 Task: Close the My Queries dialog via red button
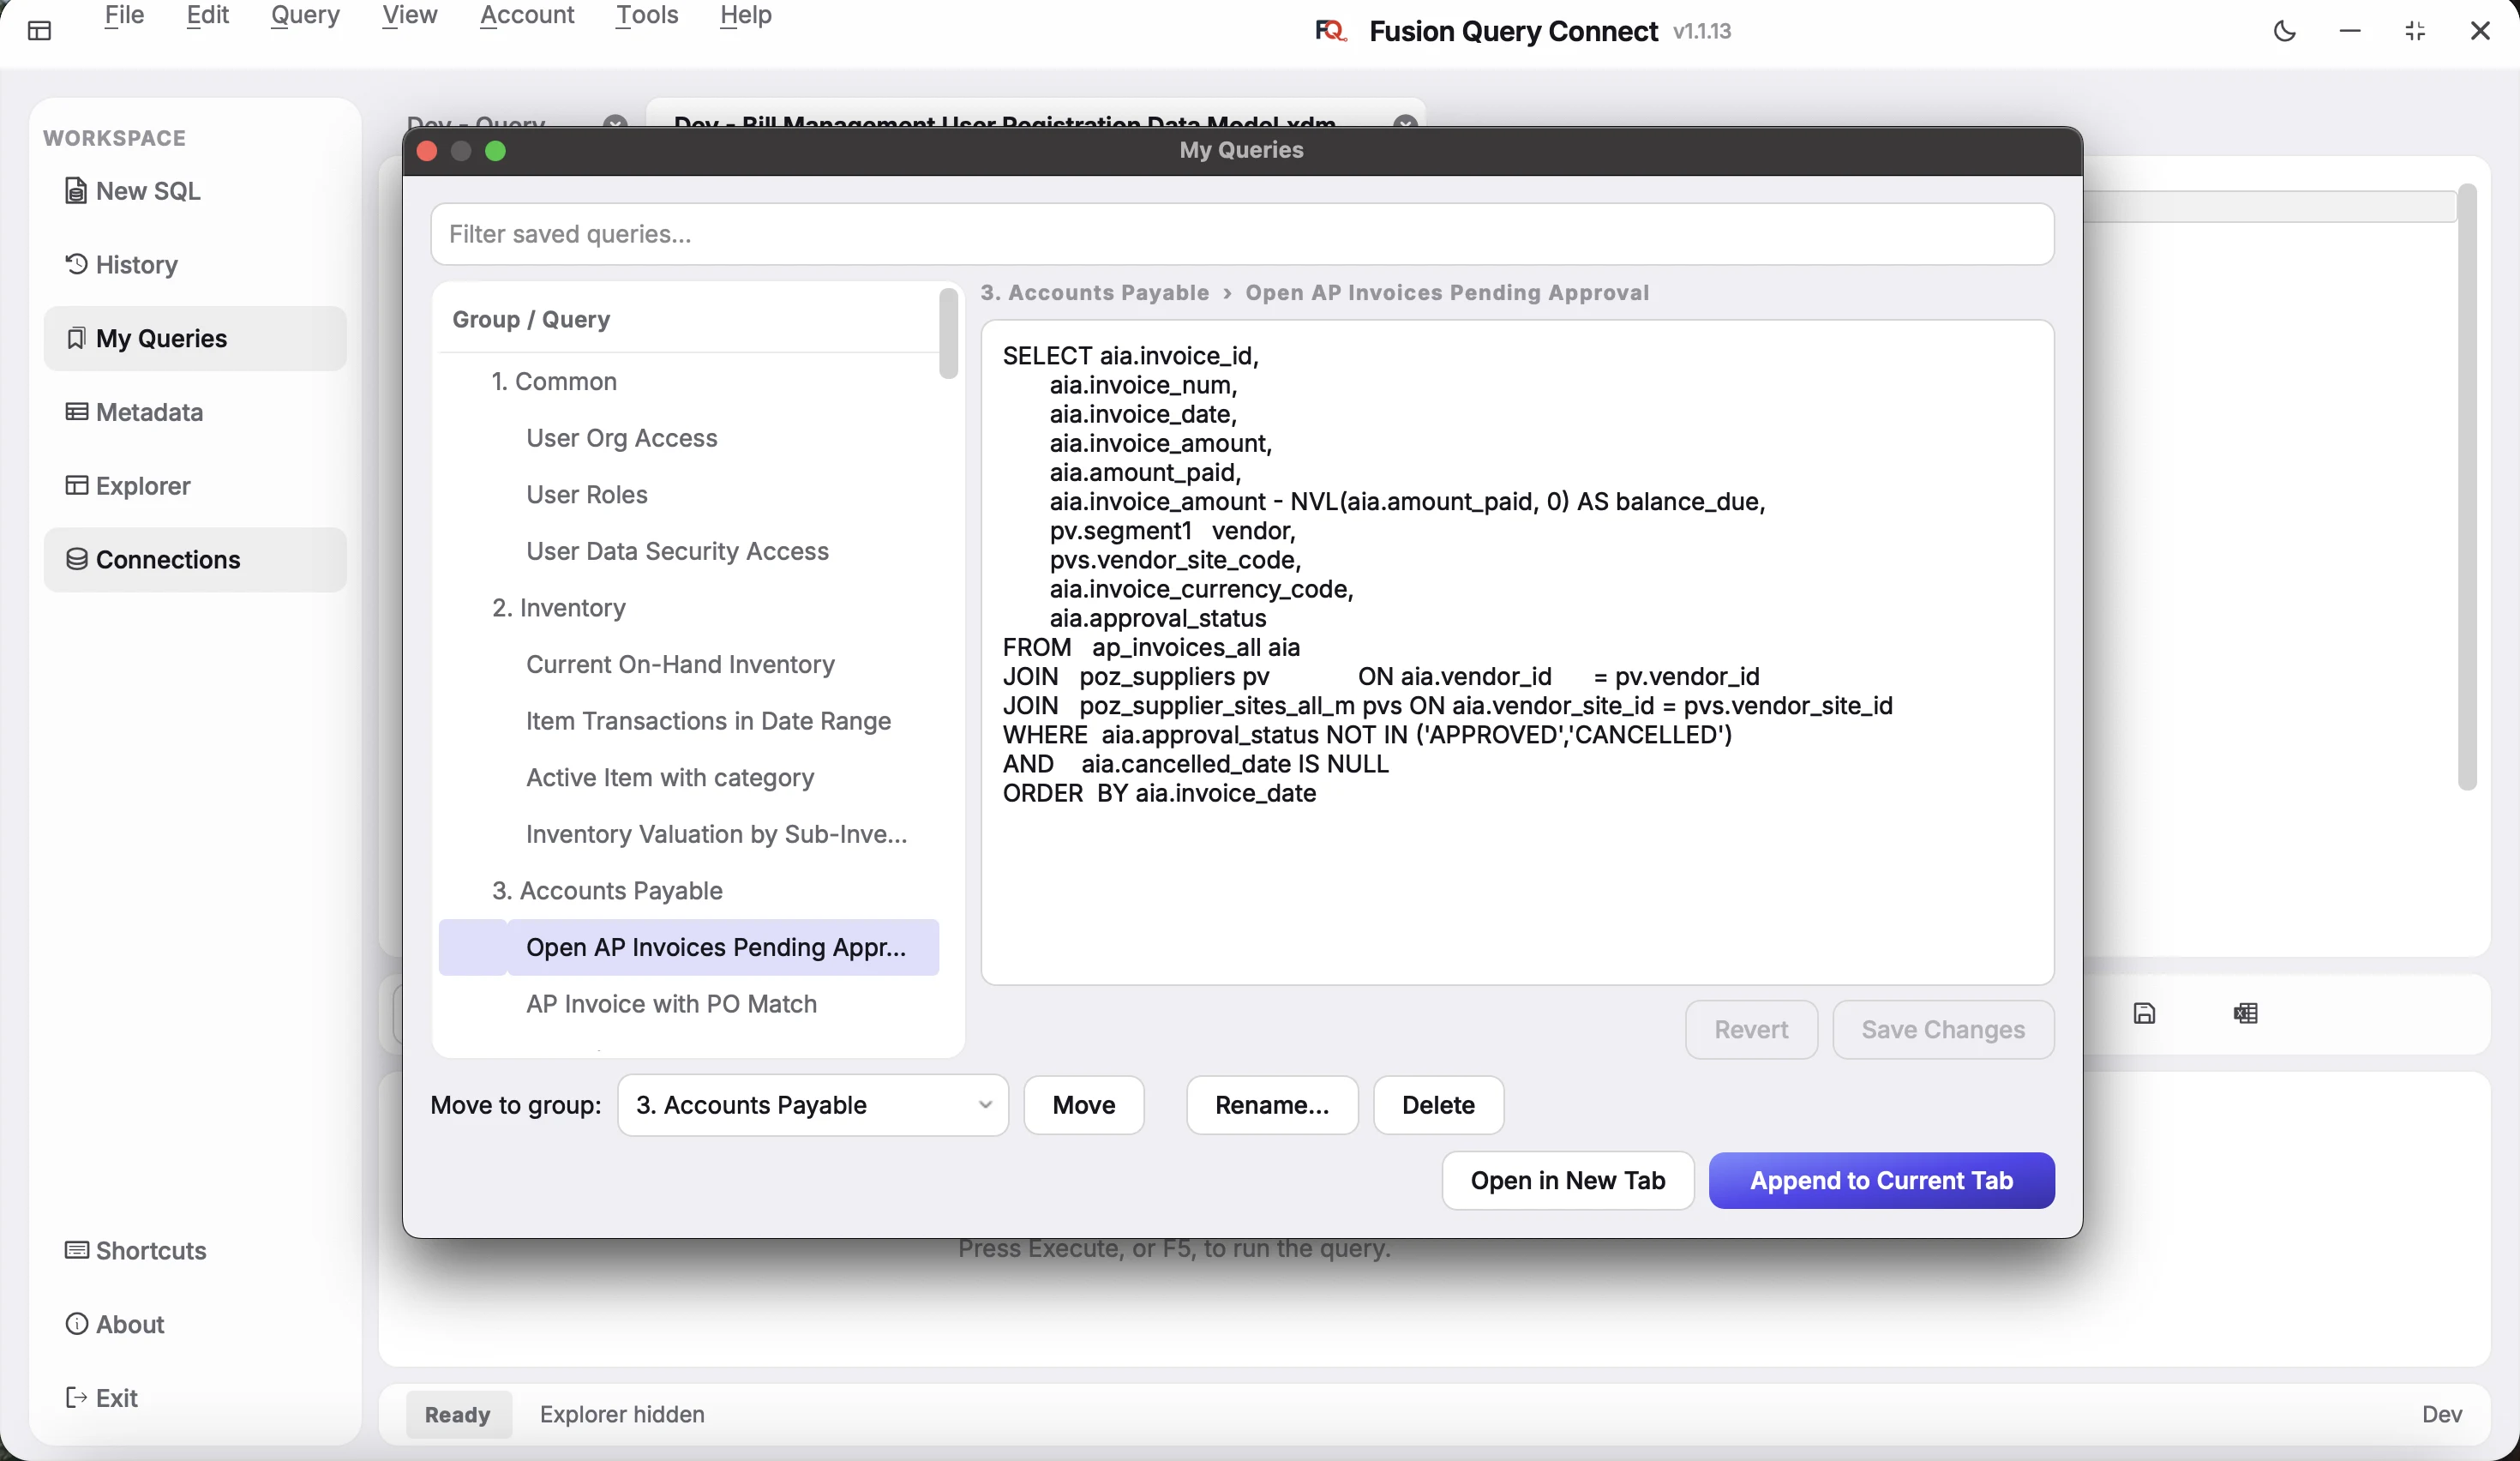point(427,151)
